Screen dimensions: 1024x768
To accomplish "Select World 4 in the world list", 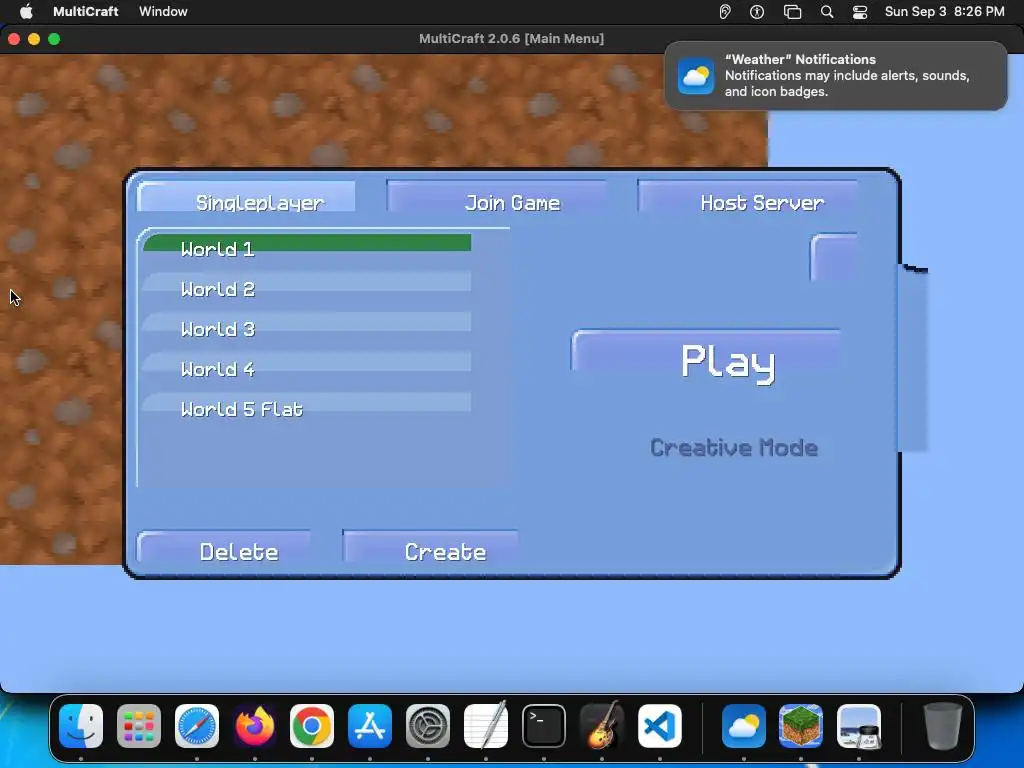I will coord(307,364).
